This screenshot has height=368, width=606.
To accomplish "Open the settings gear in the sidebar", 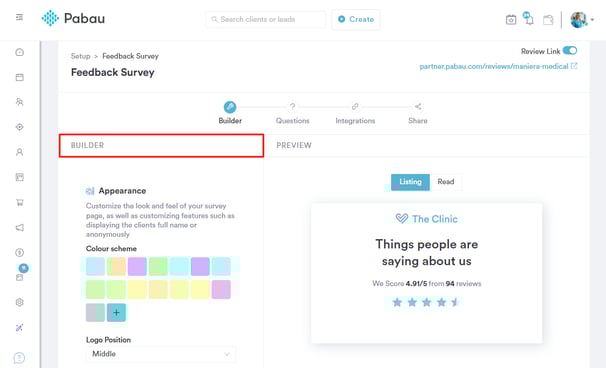I will tap(19, 302).
